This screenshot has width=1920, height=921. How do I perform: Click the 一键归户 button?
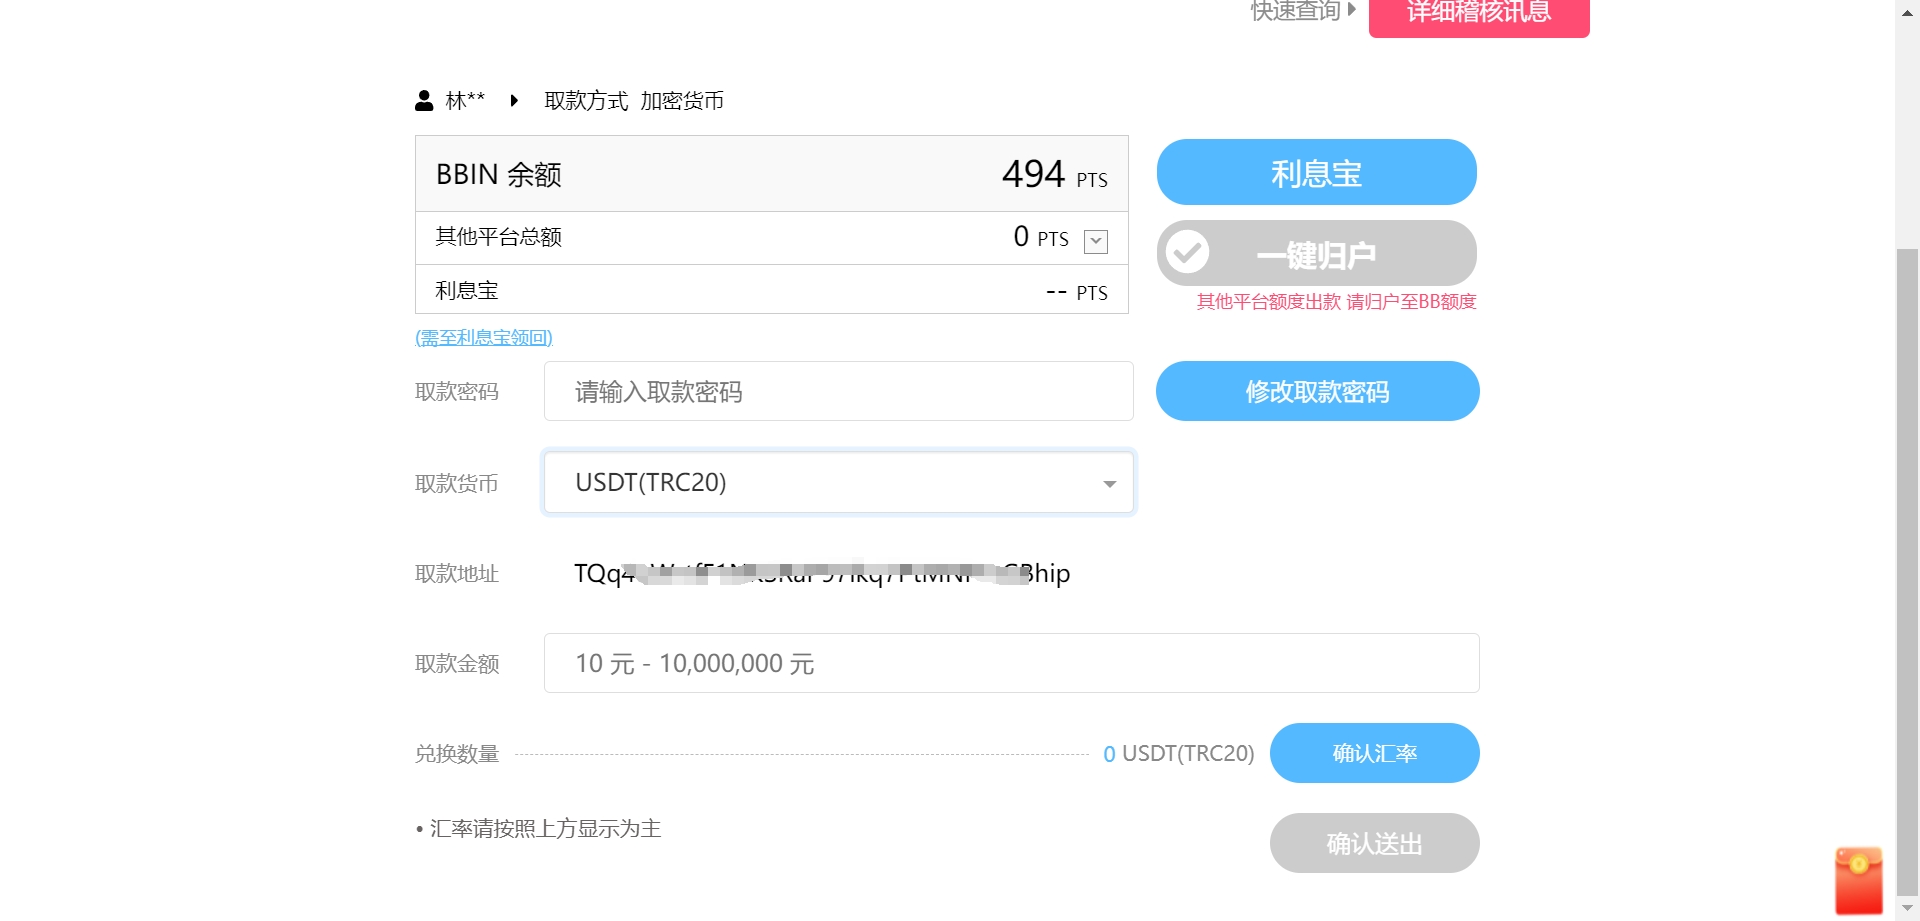[1316, 254]
